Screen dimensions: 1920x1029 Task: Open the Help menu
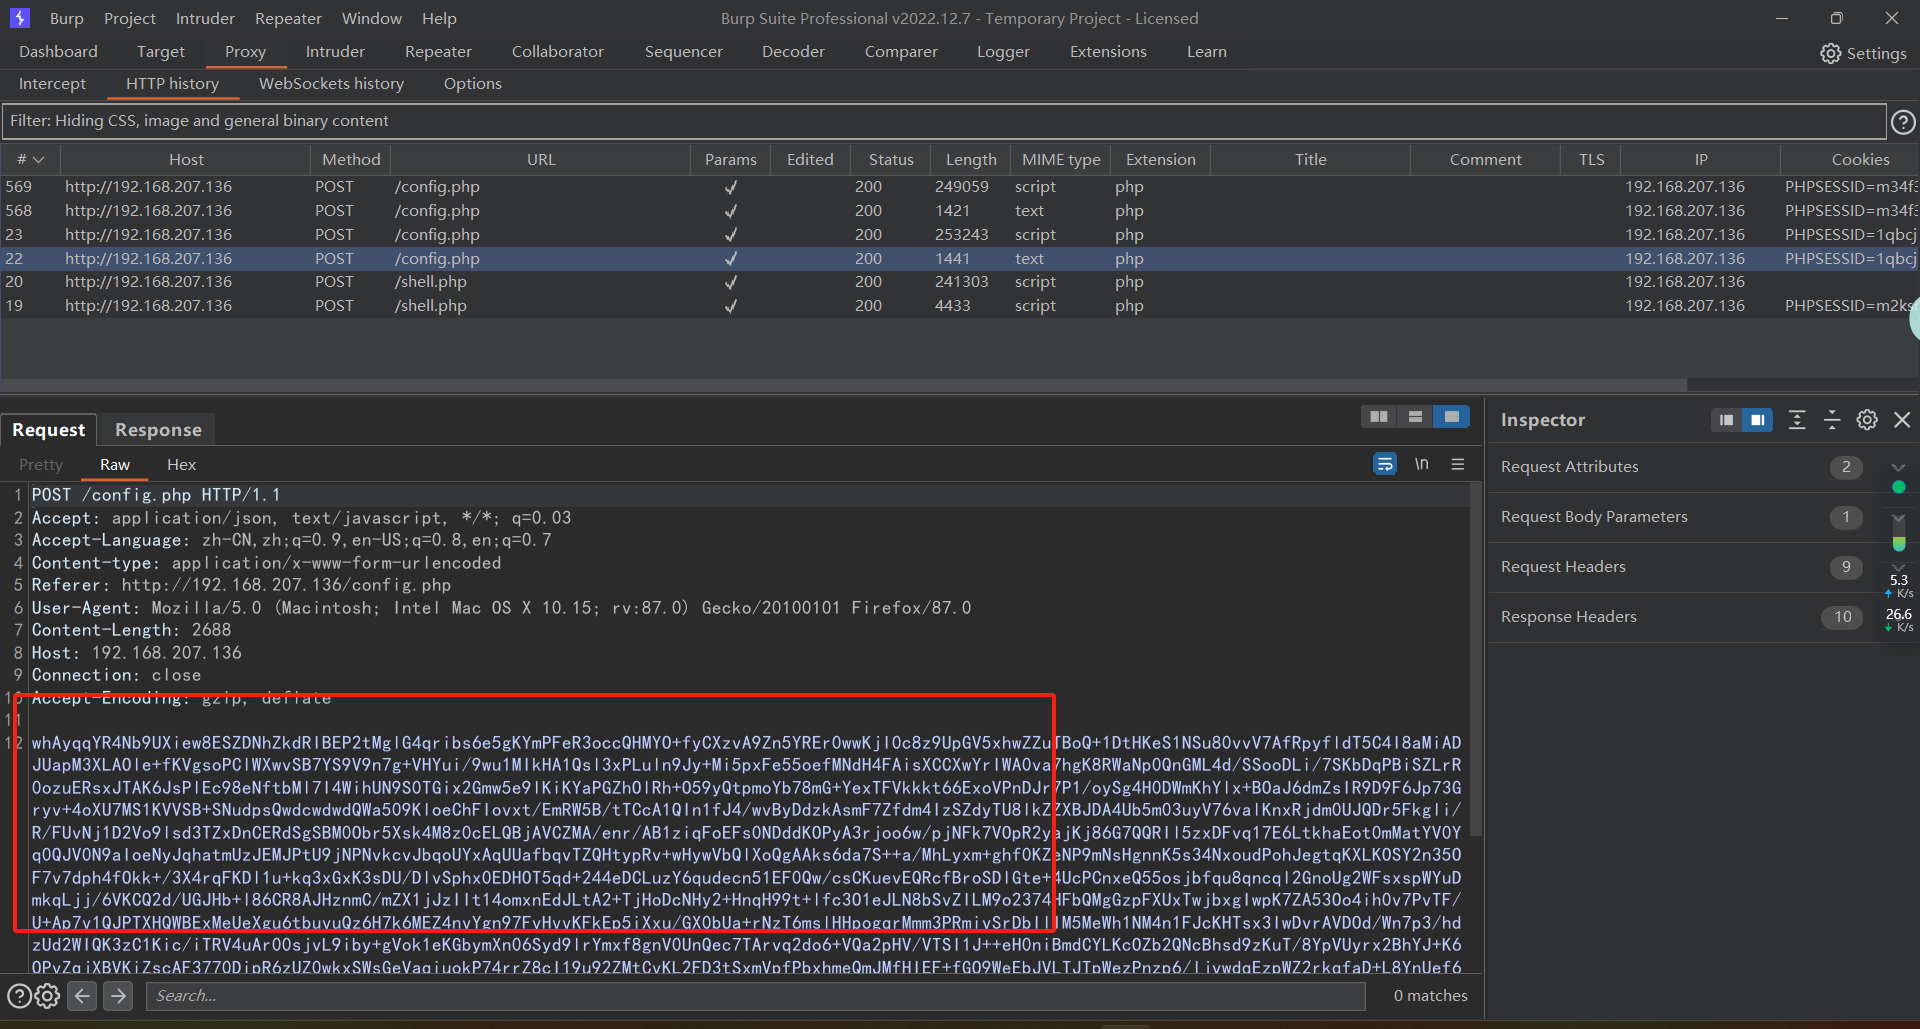[439, 18]
